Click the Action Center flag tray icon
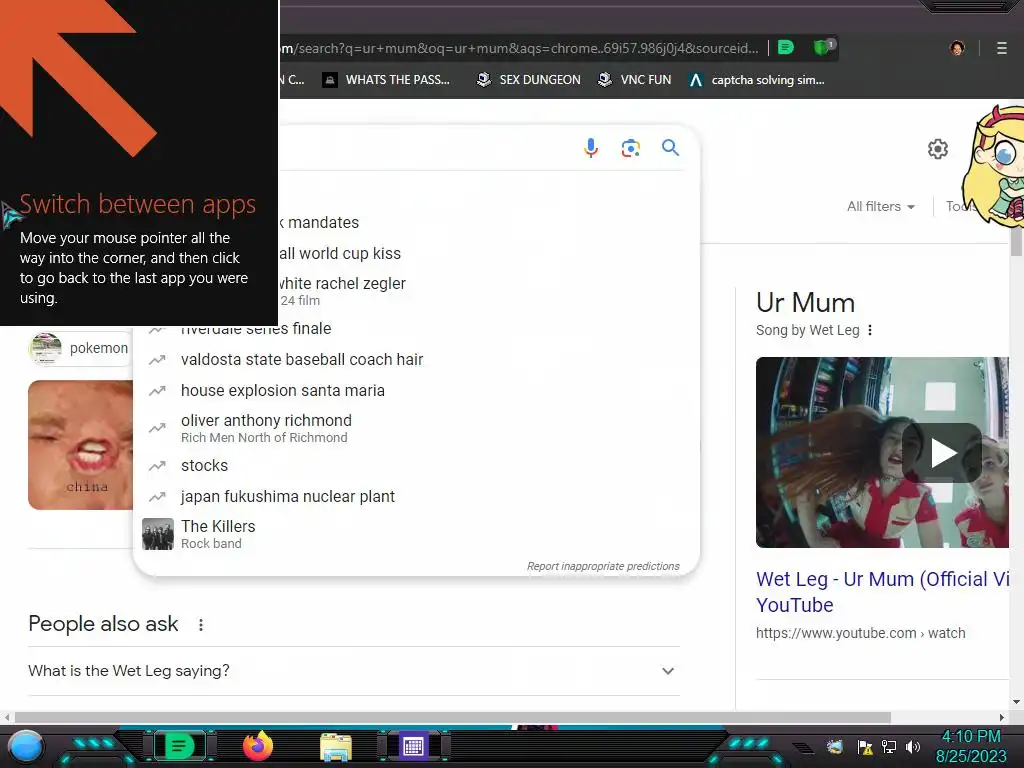This screenshot has height=768, width=1024. click(865, 746)
